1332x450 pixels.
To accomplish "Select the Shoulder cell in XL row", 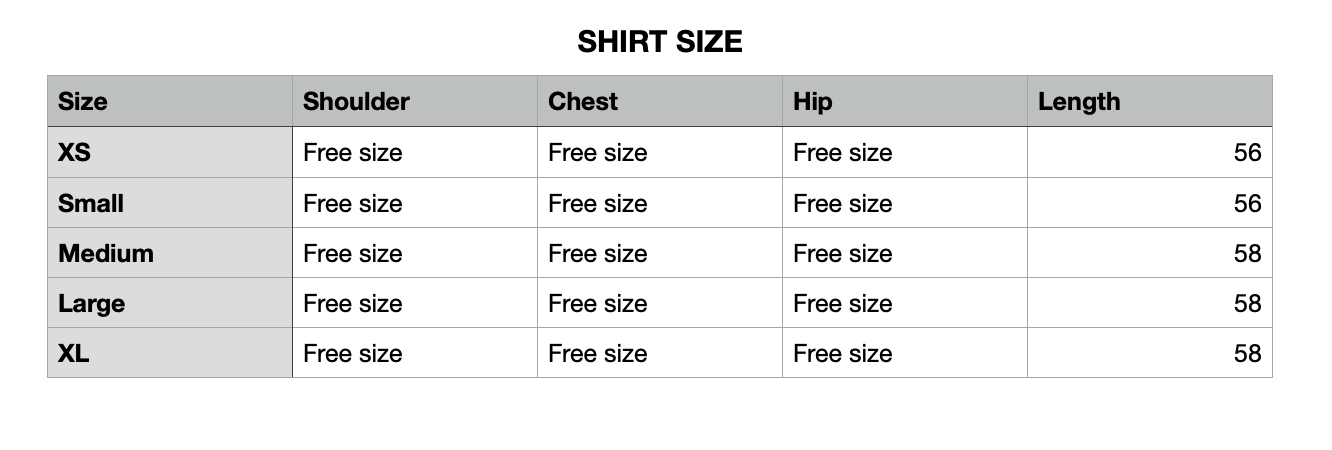I will pos(353,353).
